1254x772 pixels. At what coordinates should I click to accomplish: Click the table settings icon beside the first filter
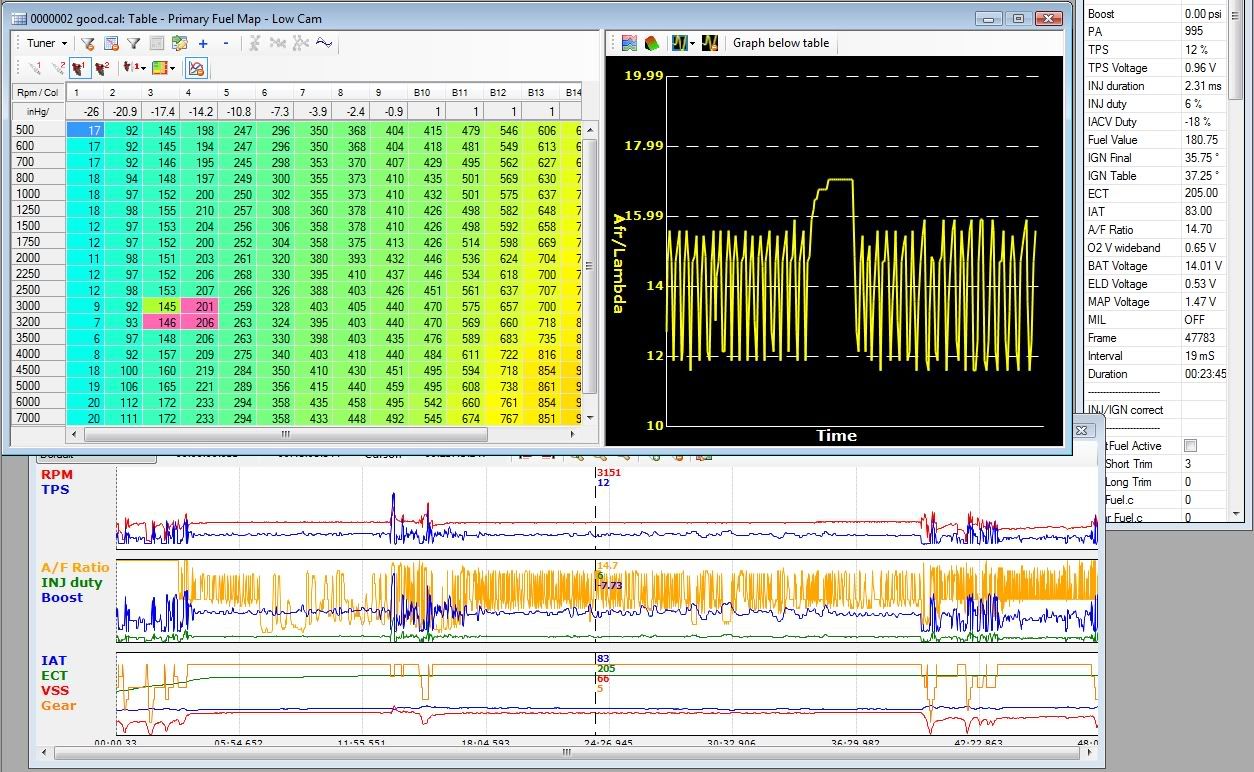pyautogui.click(x=111, y=43)
